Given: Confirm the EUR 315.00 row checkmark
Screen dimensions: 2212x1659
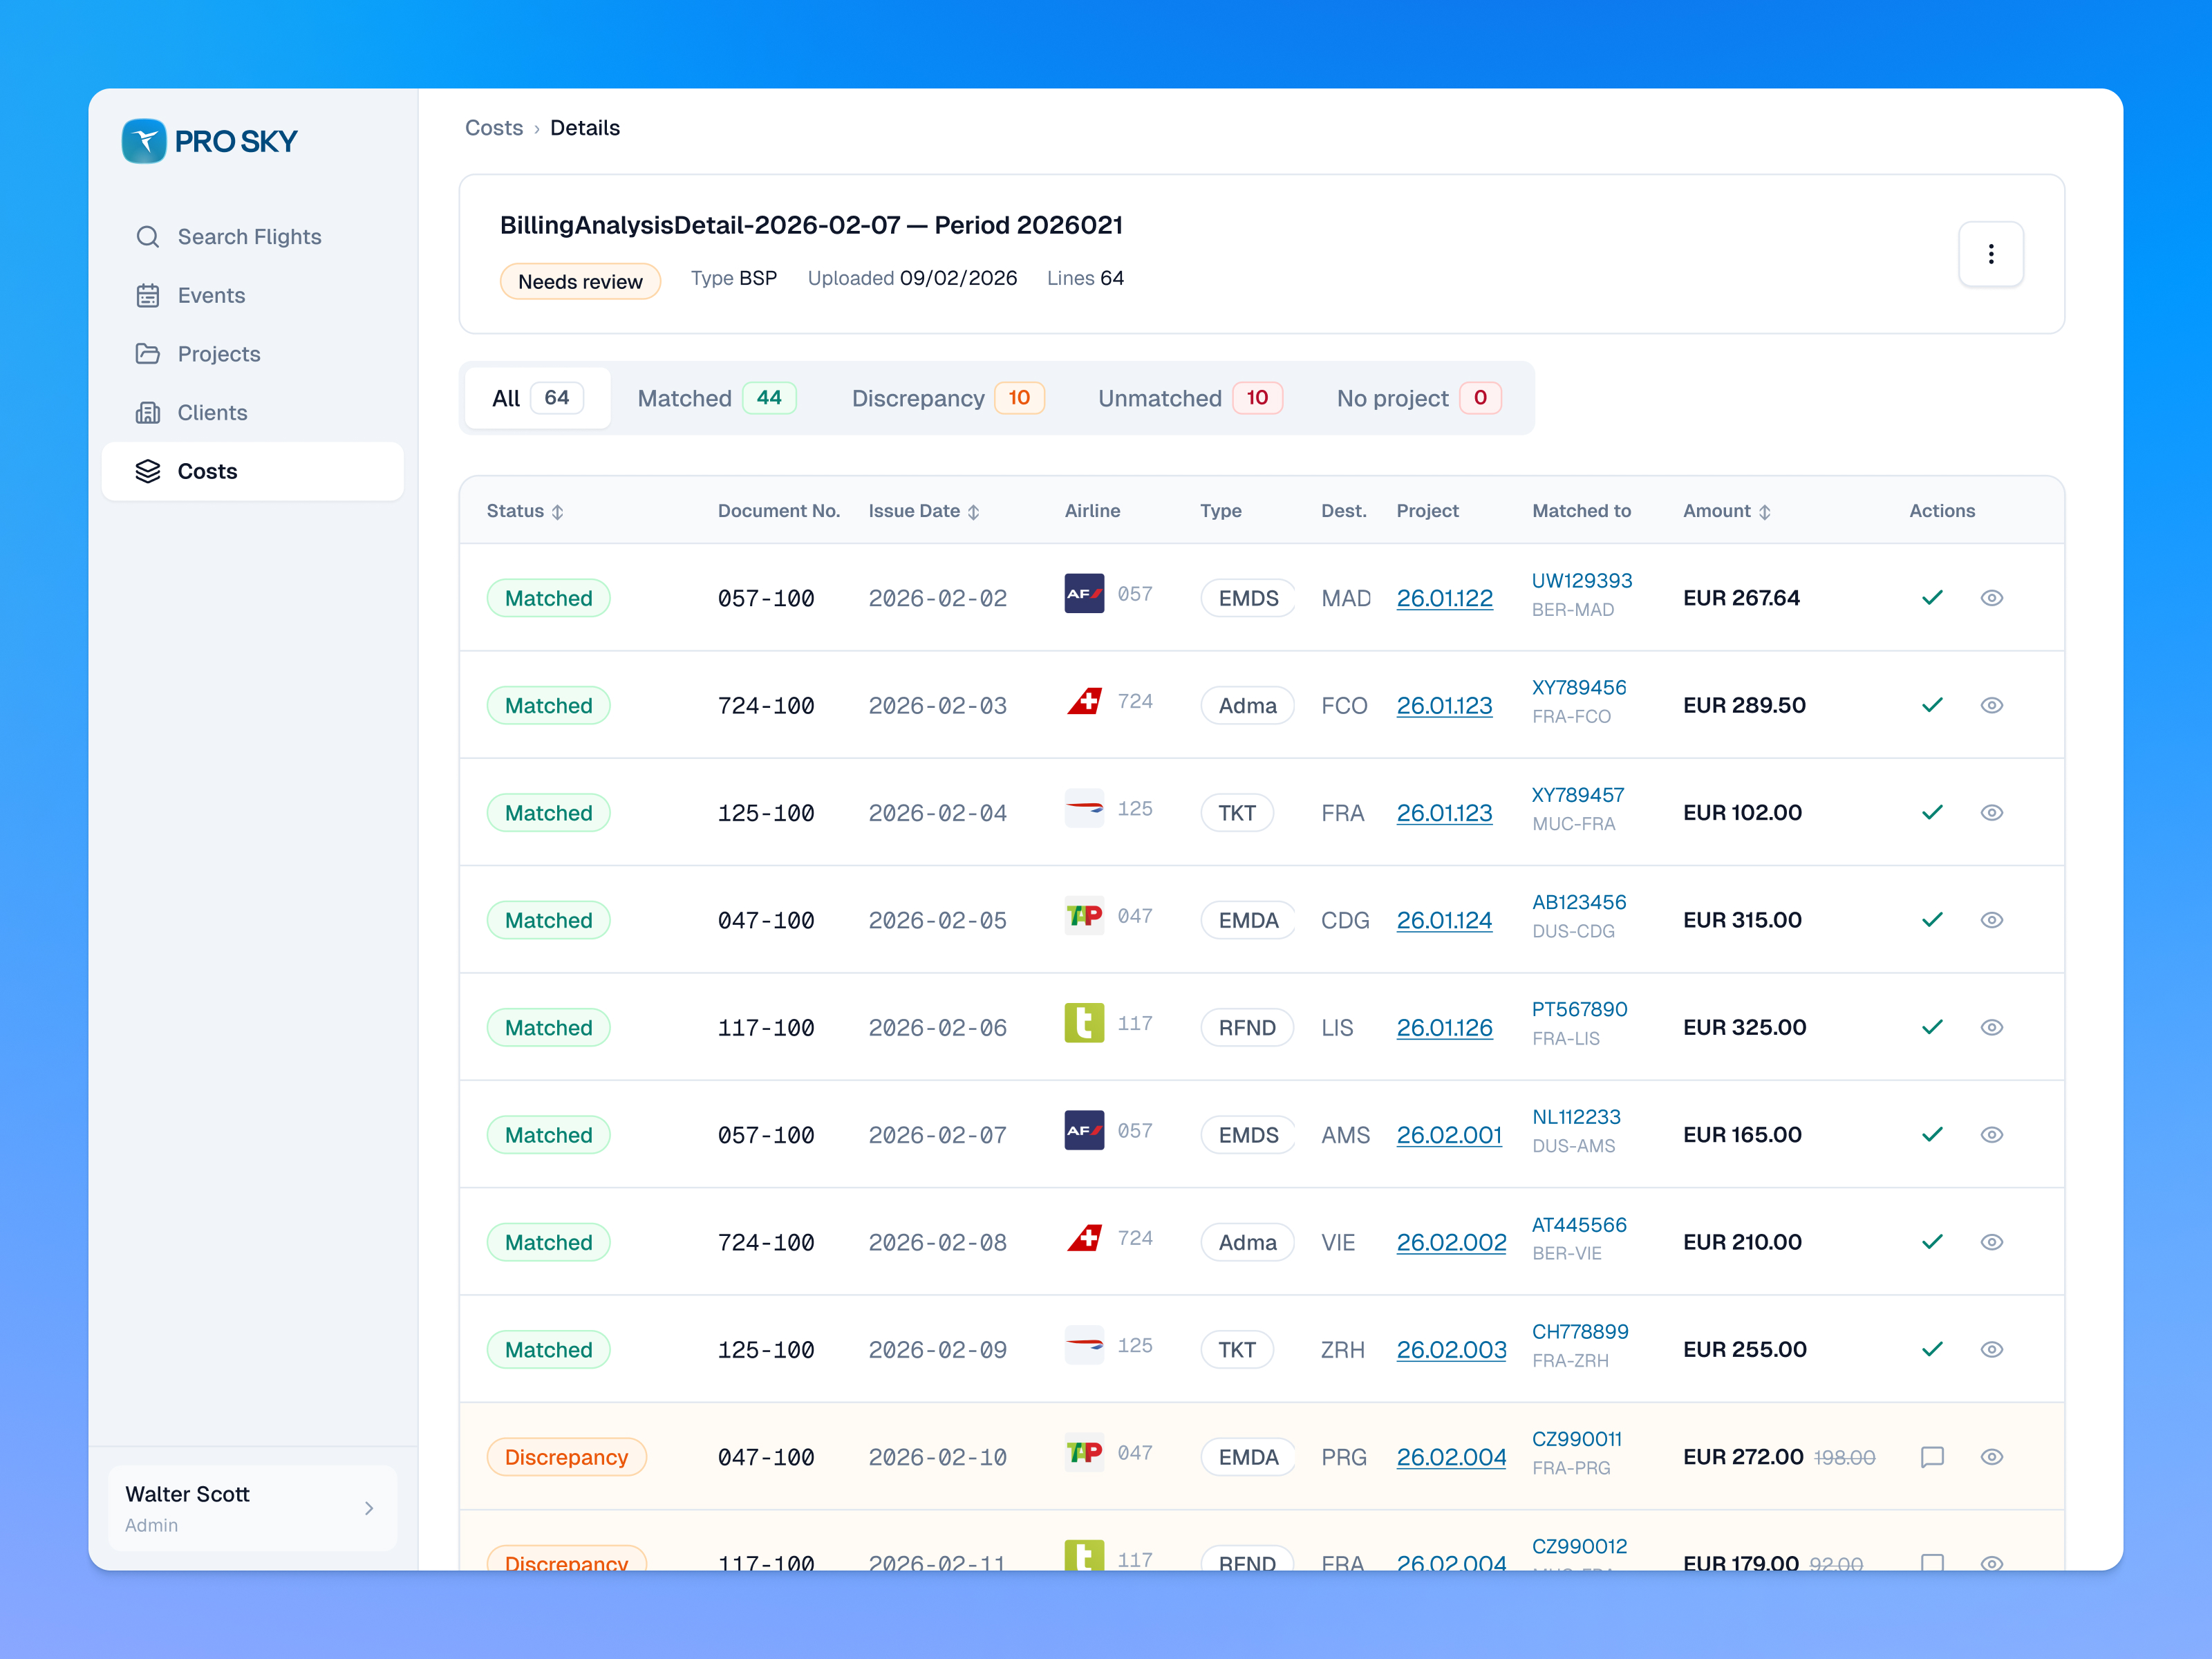Looking at the screenshot, I should click(1932, 920).
